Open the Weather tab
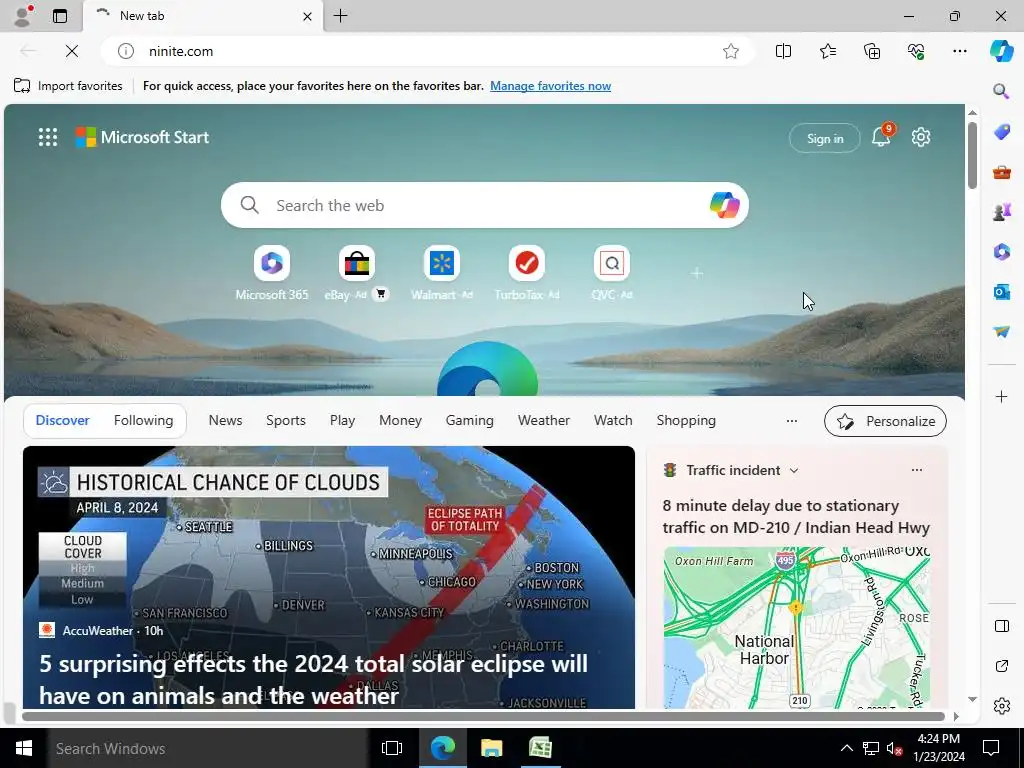This screenshot has height=768, width=1024. coord(544,421)
